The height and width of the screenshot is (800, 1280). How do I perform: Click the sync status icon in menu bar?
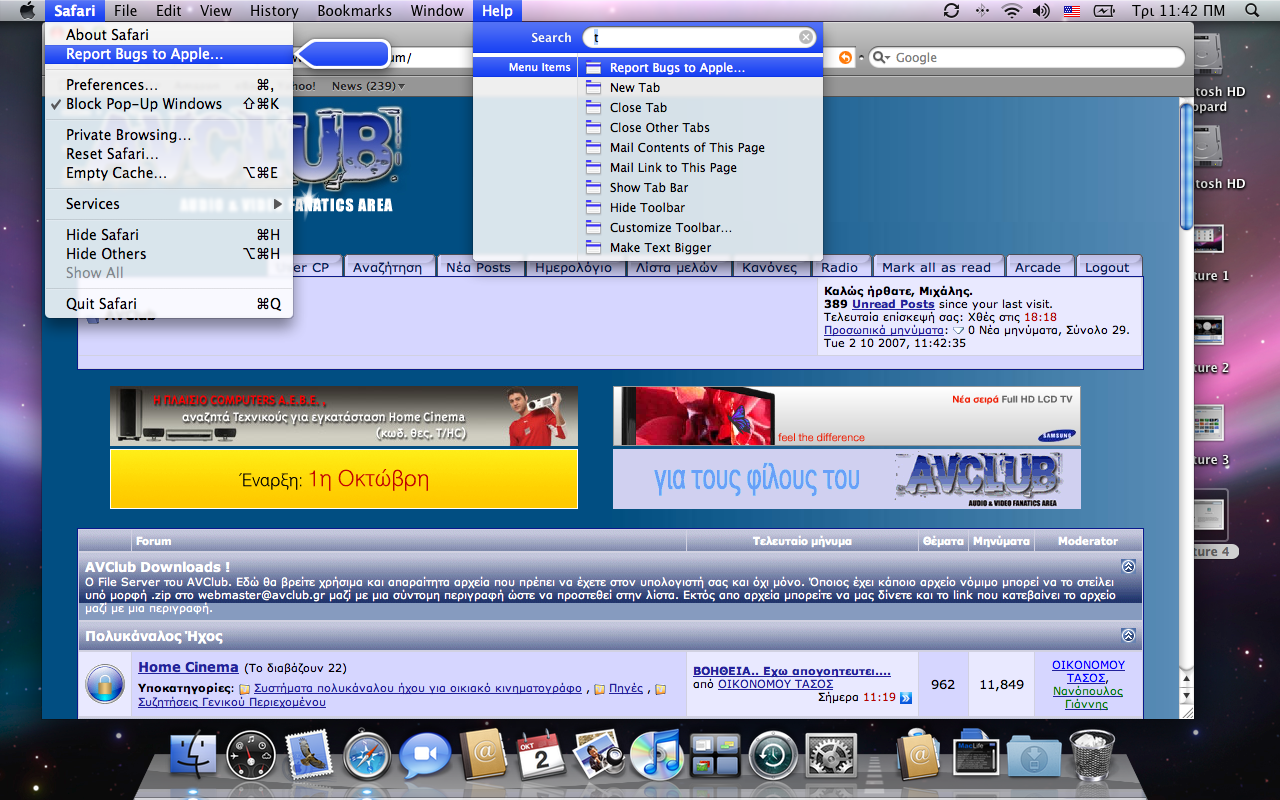click(951, 11)
